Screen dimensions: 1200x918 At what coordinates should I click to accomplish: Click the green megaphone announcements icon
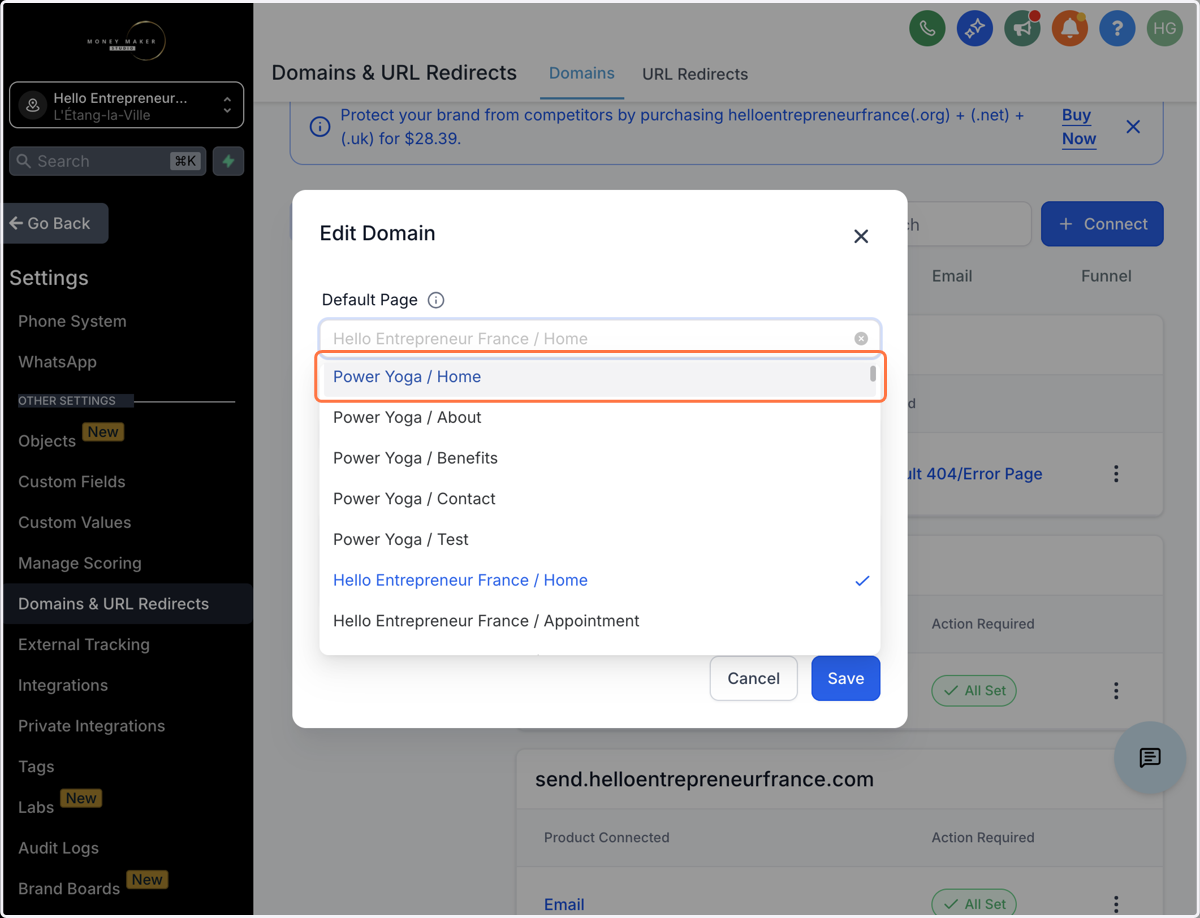[x=1022, y=29]
